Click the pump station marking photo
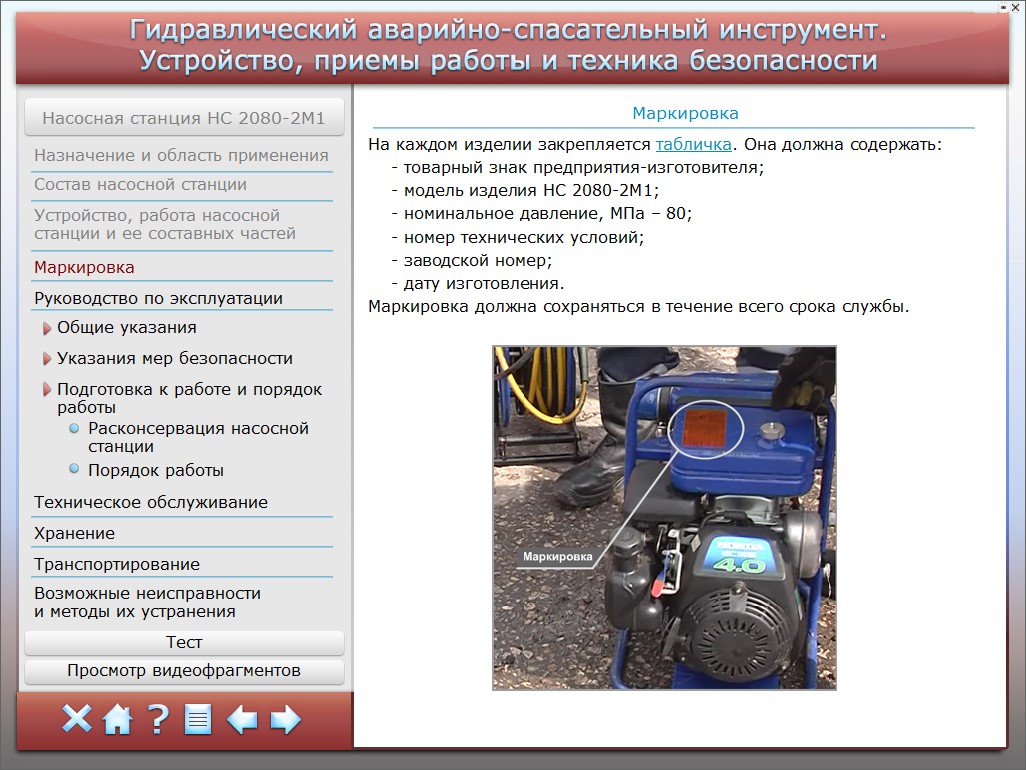The height and width of the screenshot is (770, 1026). click(x=664, y=518)
